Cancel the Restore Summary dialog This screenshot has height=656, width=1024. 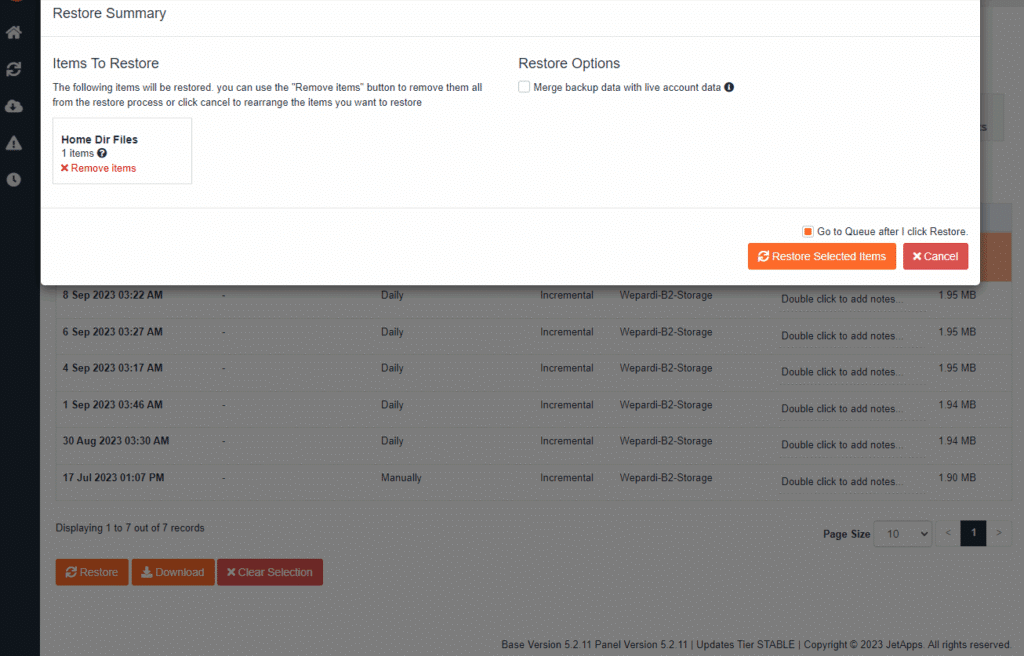point(935,256)
